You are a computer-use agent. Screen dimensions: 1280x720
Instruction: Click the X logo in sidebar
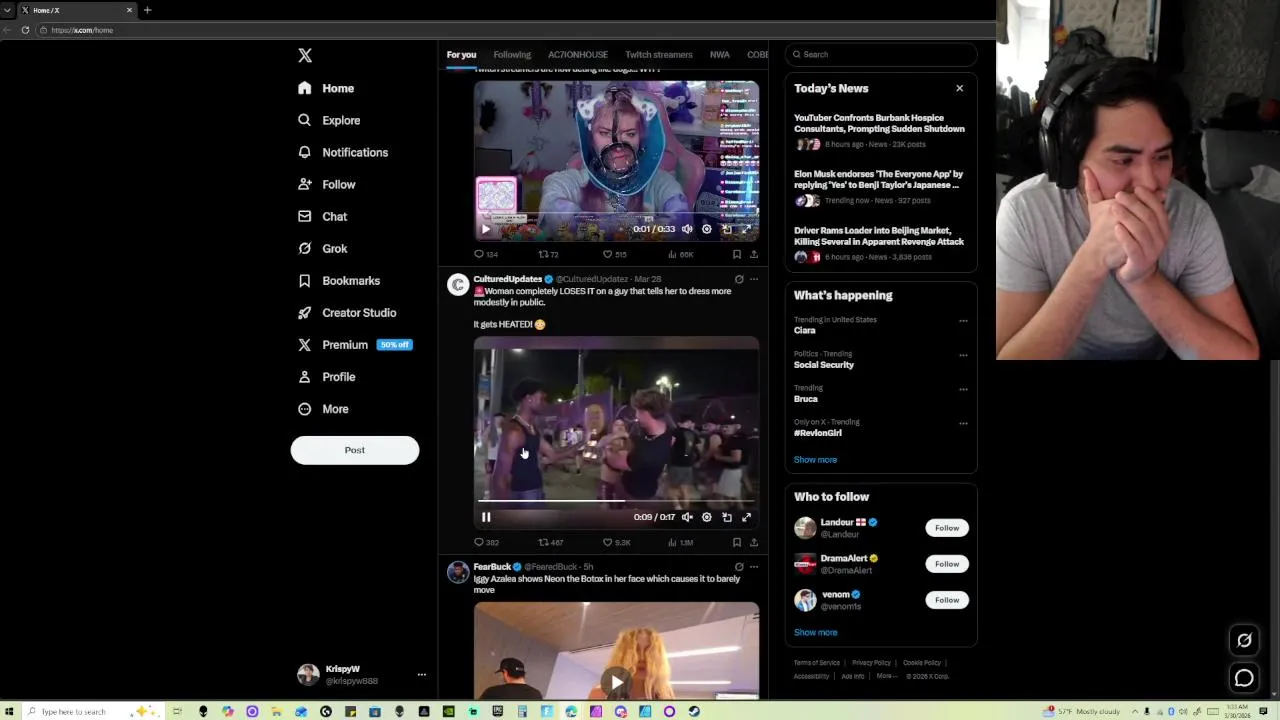(305, 55)
